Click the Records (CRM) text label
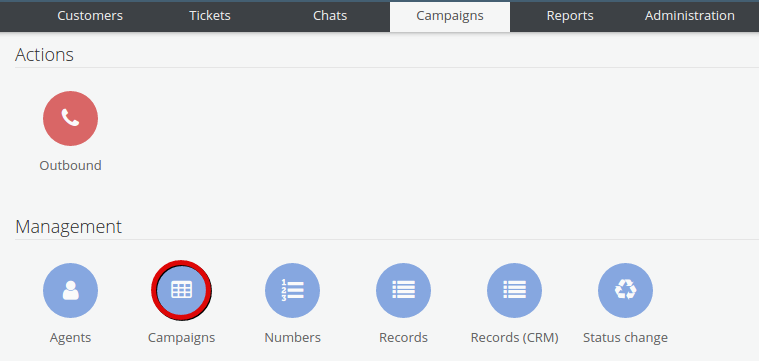This screenshot has height=361, width=759. click(x=515, y=338)
